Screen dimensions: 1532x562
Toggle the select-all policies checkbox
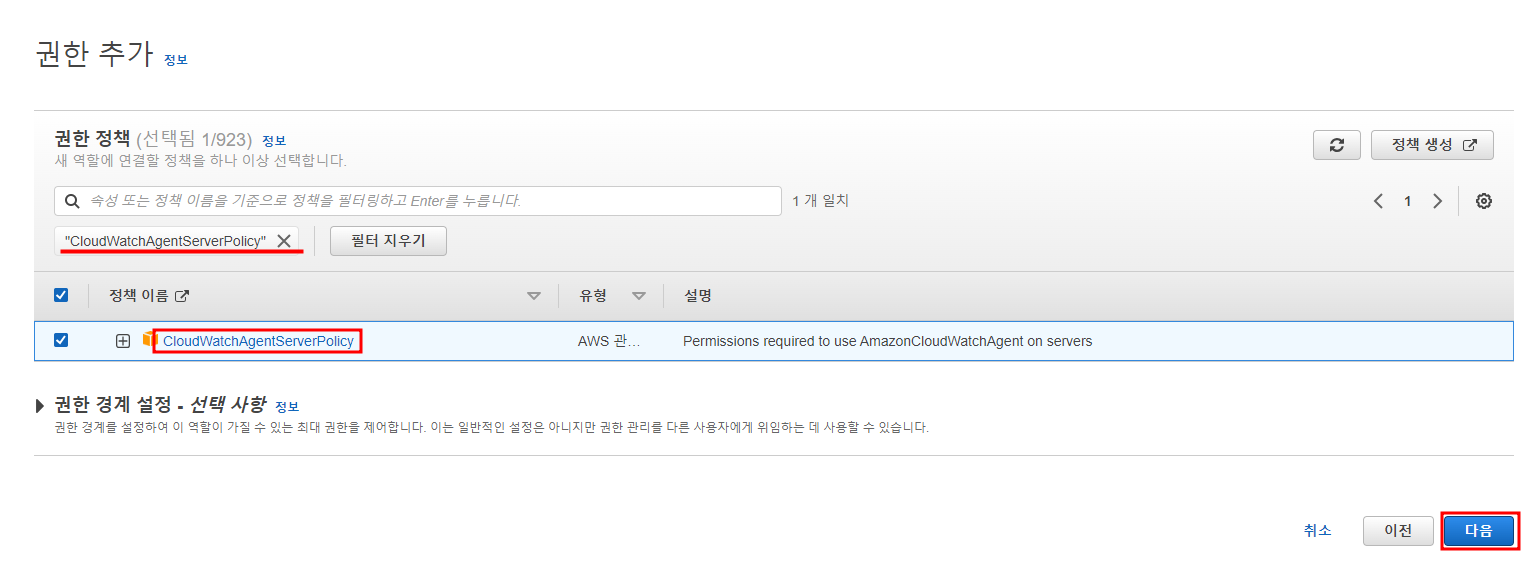[x=61, y=296]
